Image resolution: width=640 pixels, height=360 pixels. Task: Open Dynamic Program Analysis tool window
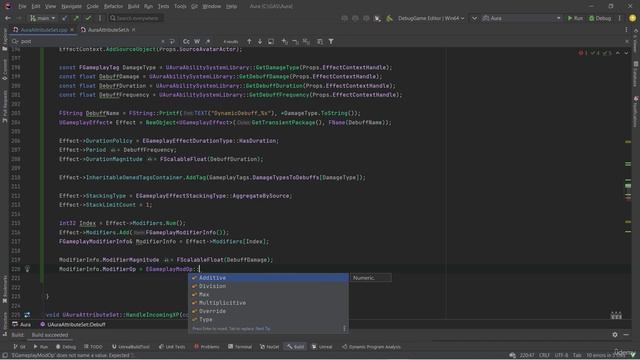371,347
